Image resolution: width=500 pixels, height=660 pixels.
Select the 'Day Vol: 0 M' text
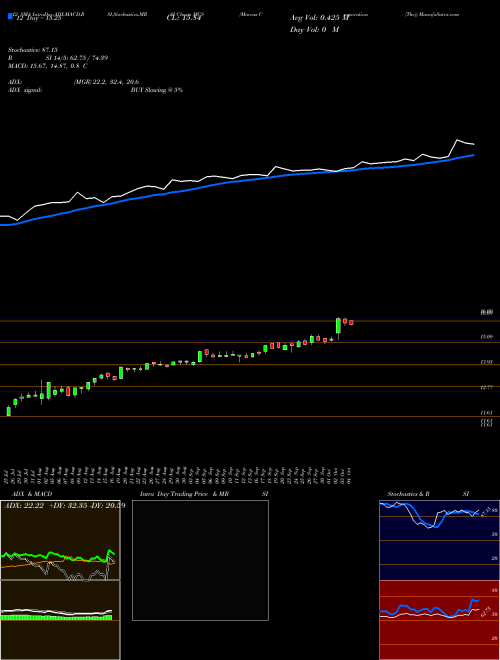click(314, 30)
